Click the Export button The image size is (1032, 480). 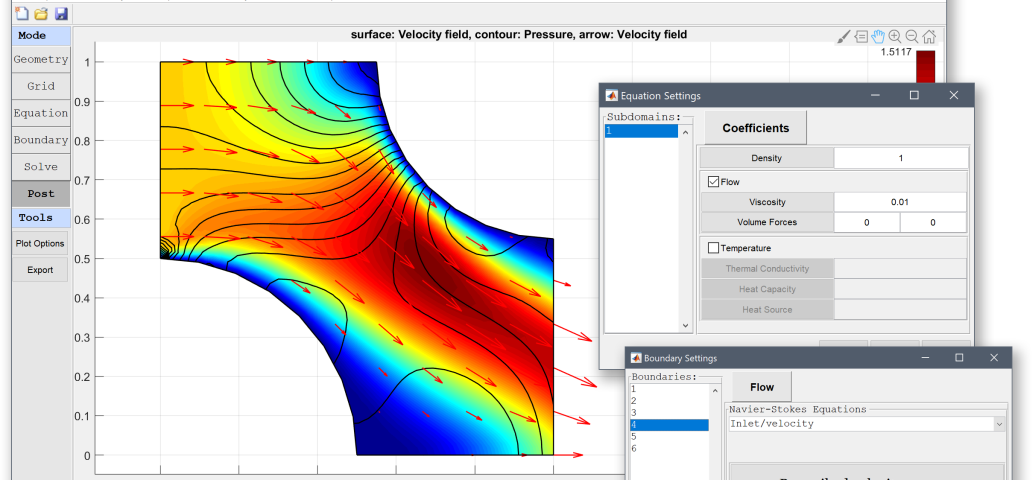point(40,270)
